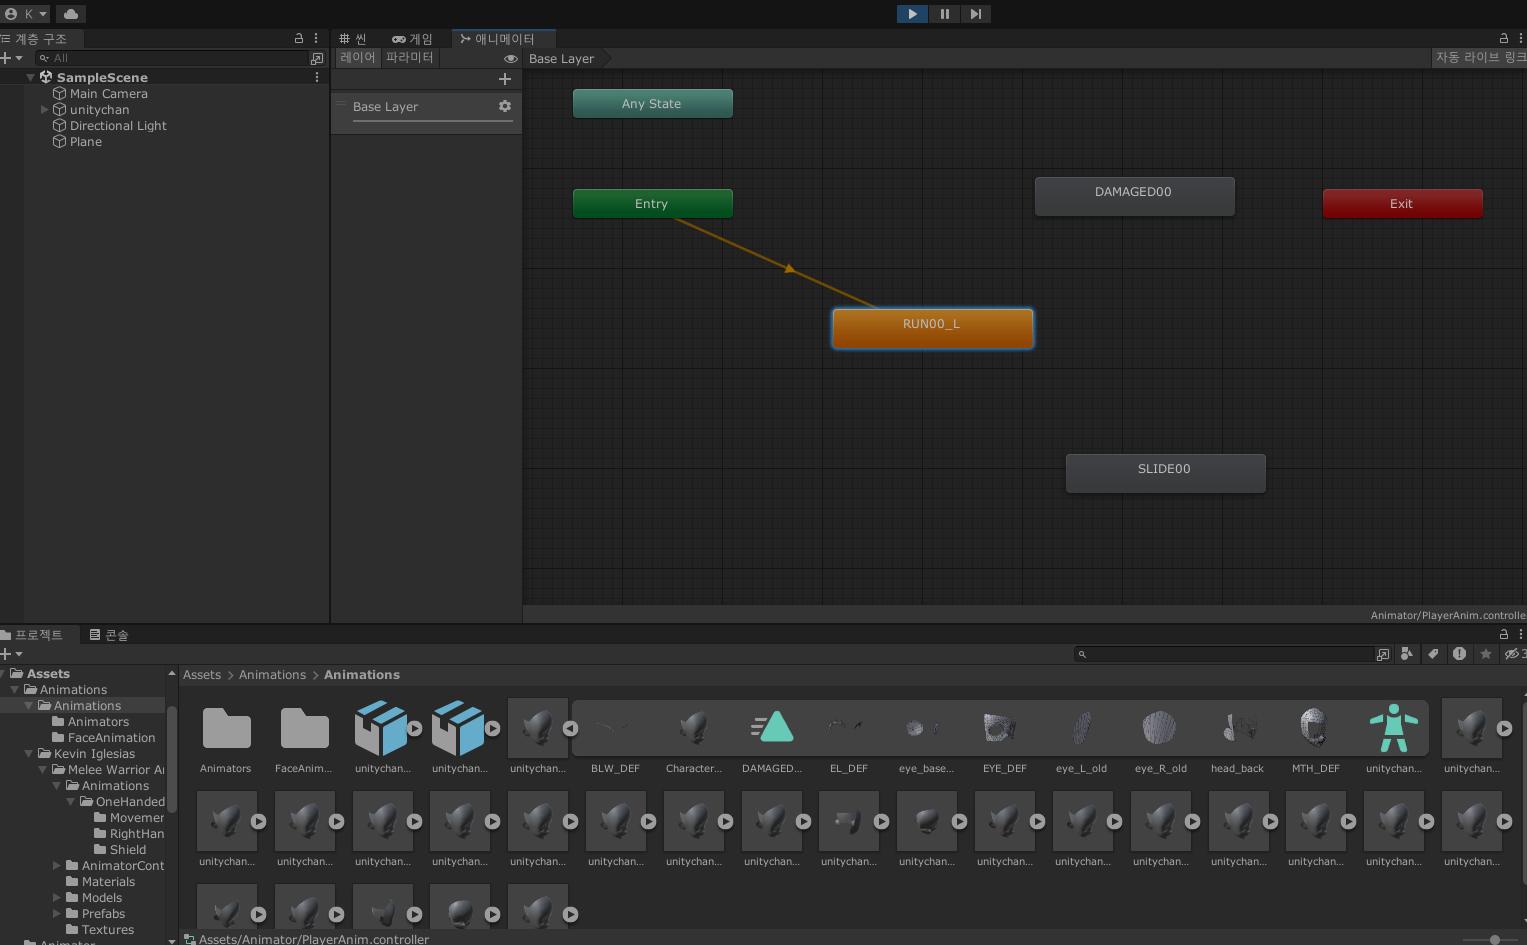Open Base Layer gear settings
The width and height of the screenshot is (1527, 945).
pos(505,106)
